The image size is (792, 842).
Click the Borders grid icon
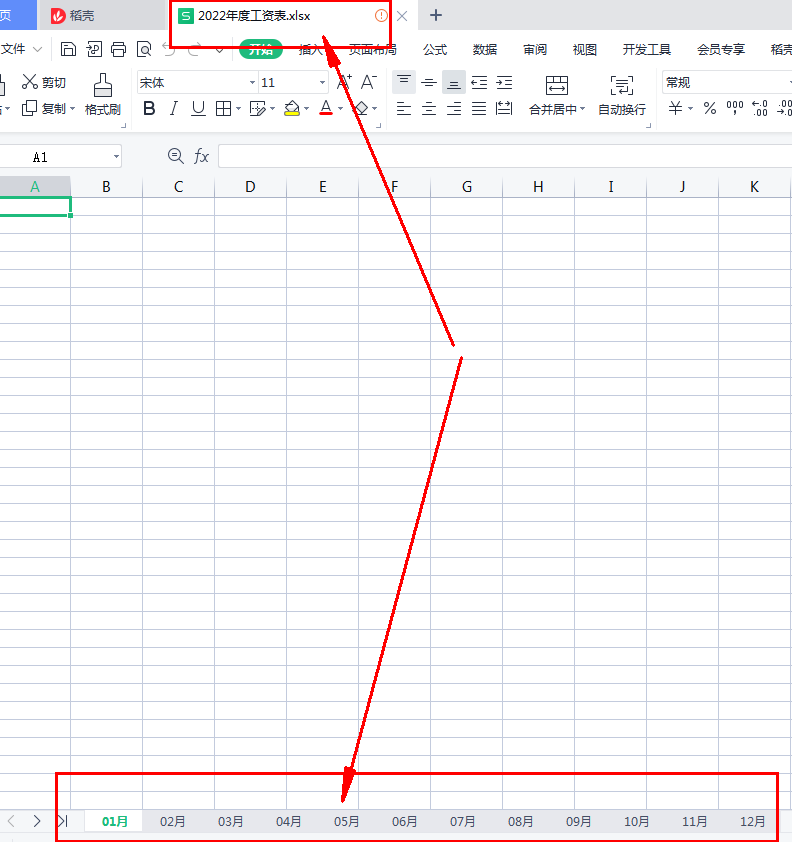223,108
